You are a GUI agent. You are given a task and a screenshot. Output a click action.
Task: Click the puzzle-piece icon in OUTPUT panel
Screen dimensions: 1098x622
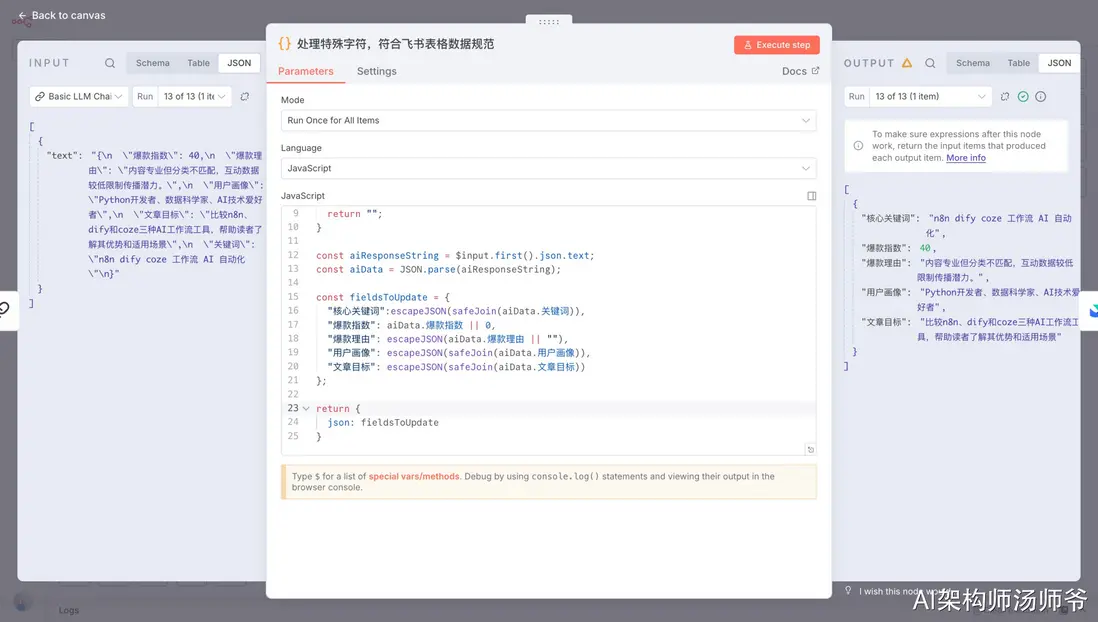(x=1005, y=97)
